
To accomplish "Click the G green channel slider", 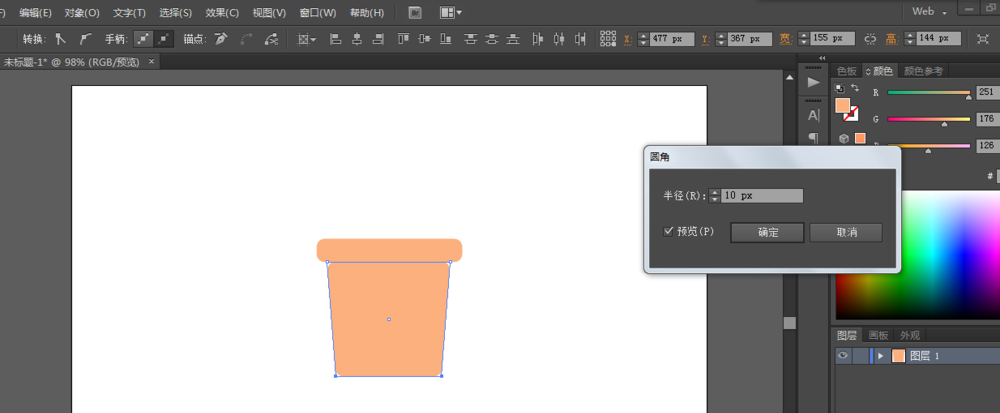I will click(x=929, y=119).
